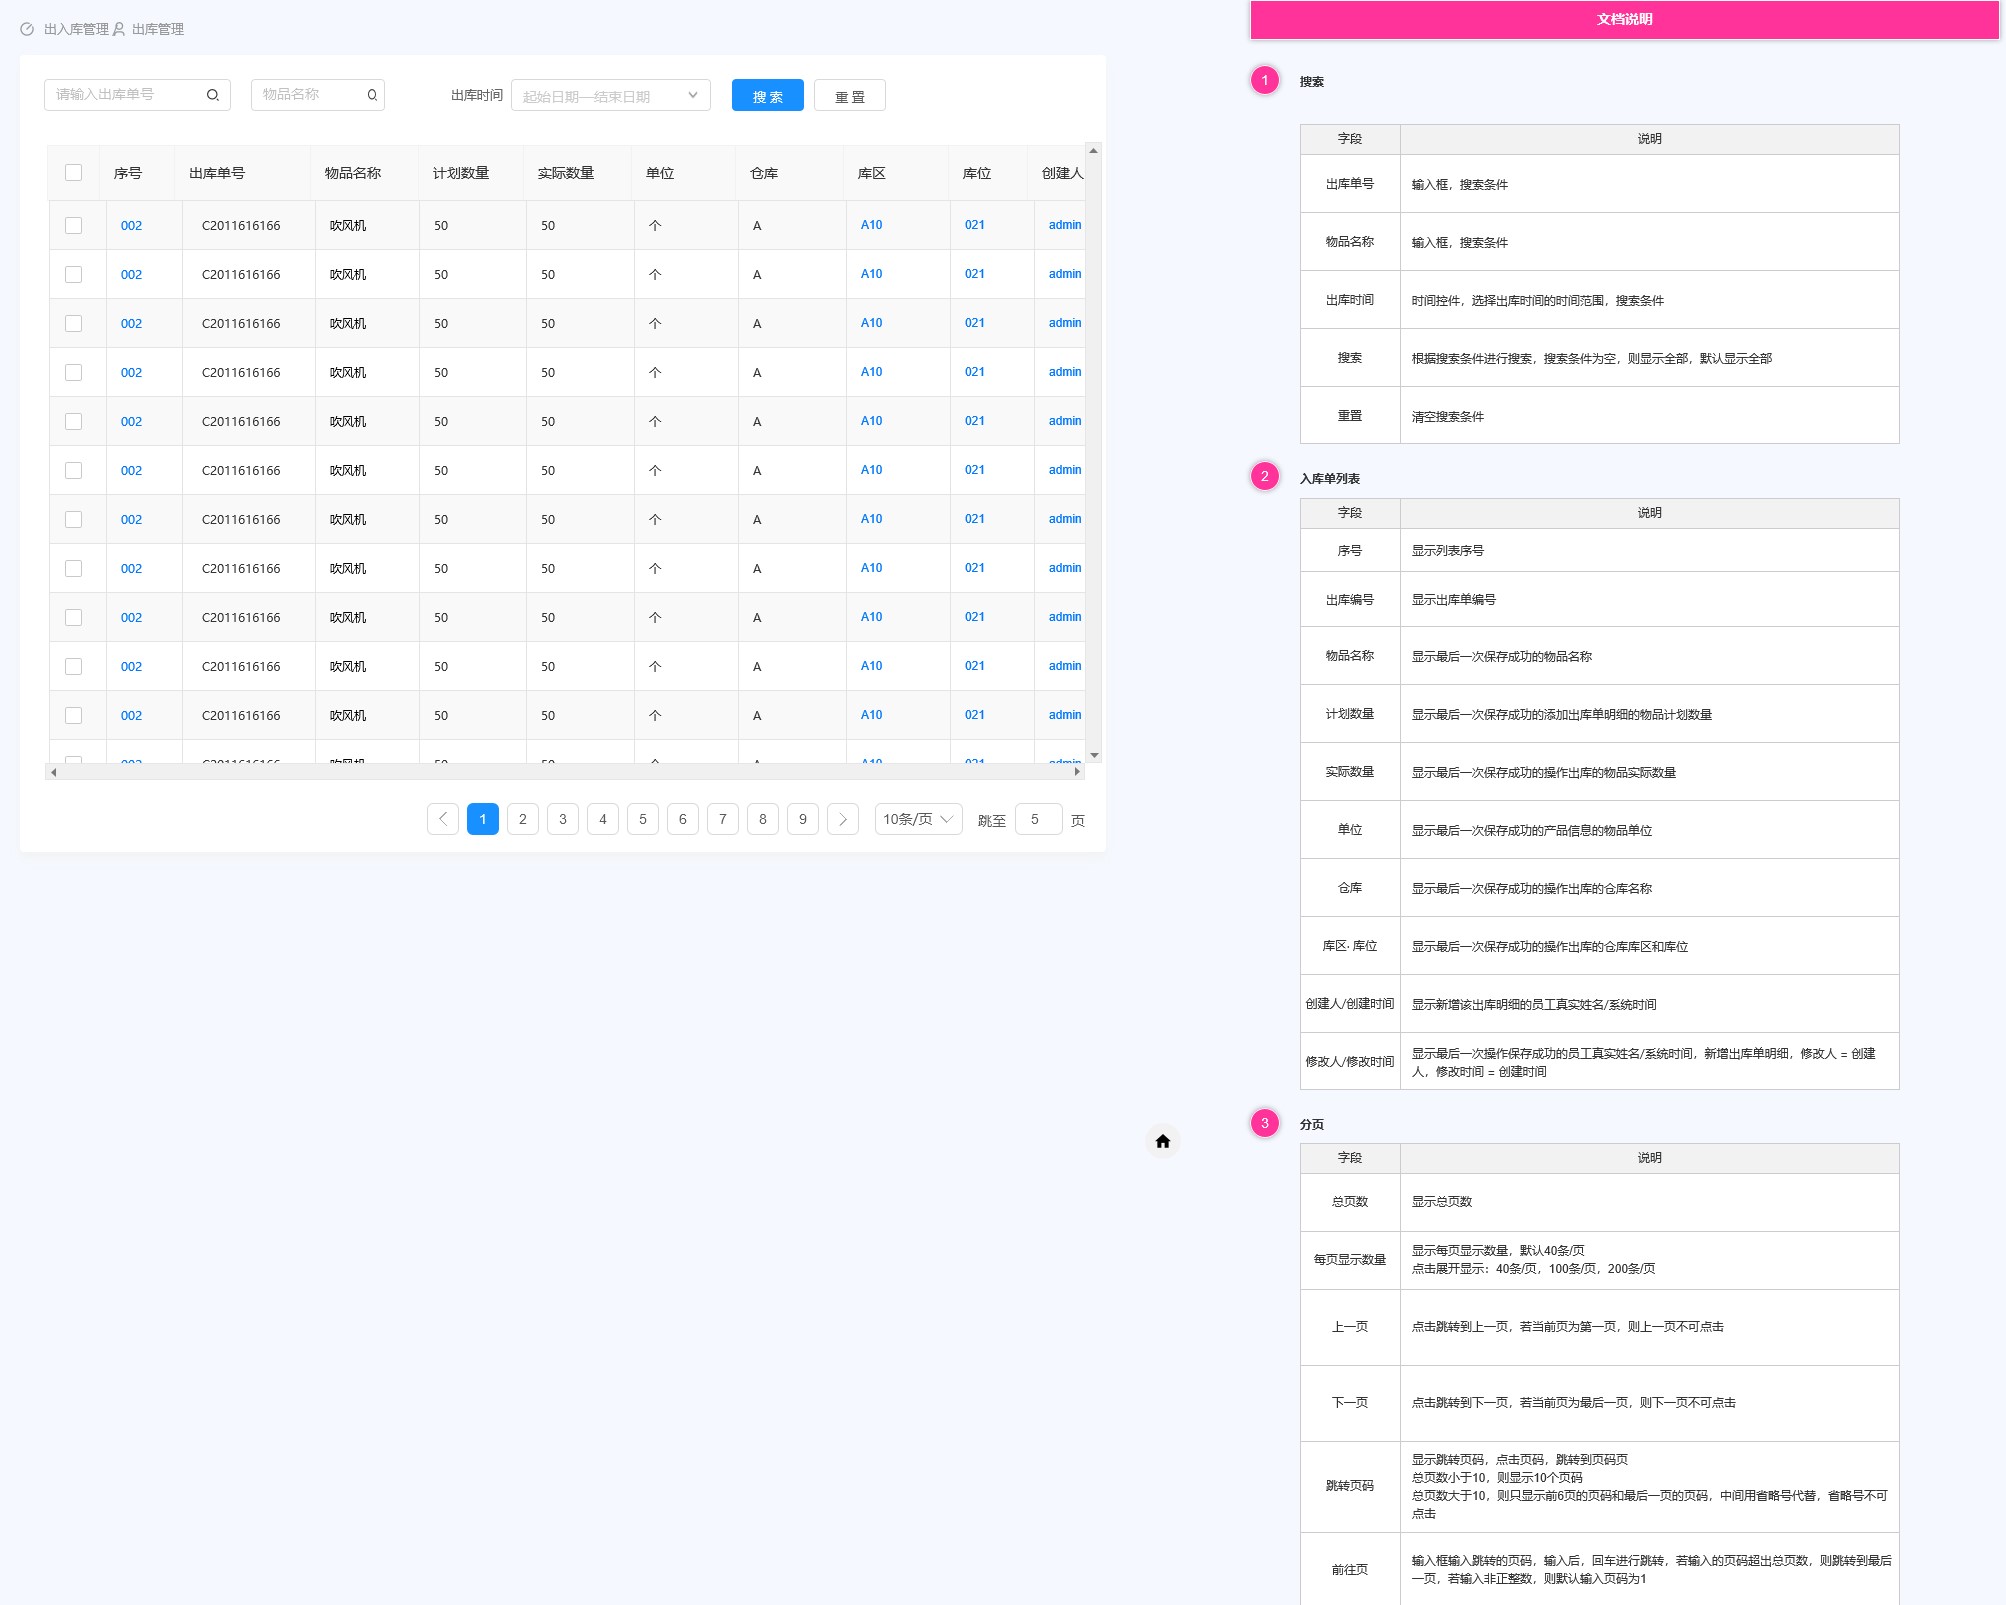Image resolution: width=2006 pixels, height=1605 pixels.
Task: Go to page 6
Action: [x=683, y=819]
